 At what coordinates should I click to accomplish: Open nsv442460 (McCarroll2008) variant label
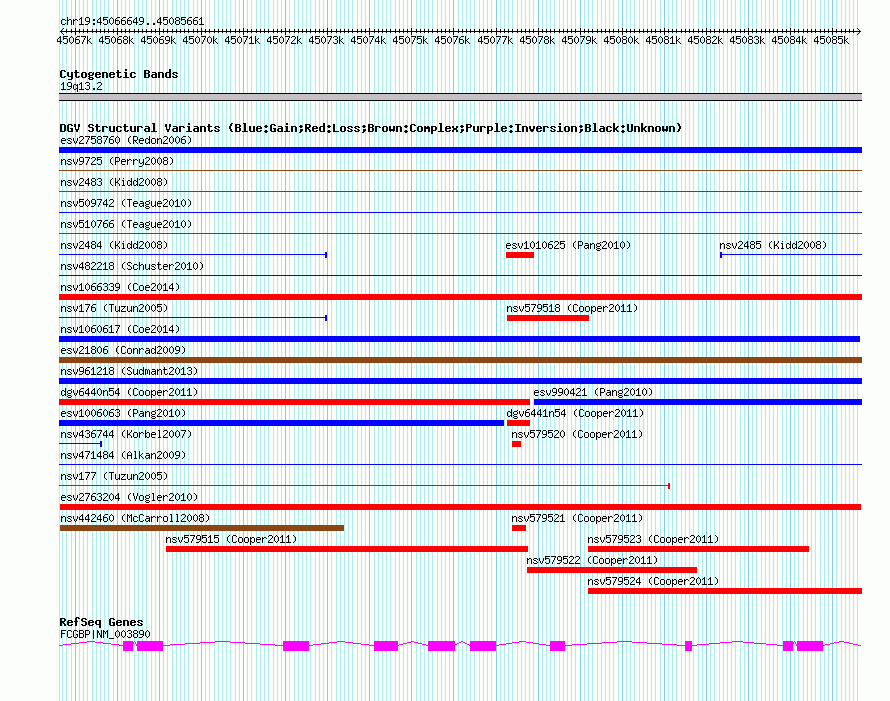click(x=135, y=518)
